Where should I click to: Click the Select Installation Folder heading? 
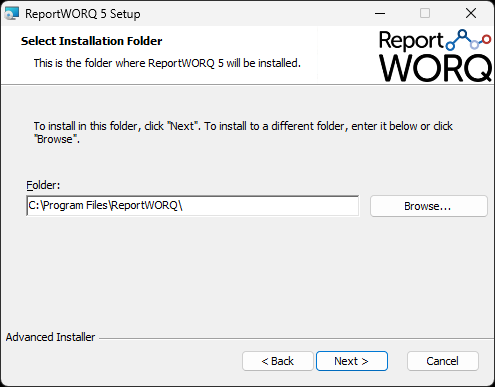(92, 41)
